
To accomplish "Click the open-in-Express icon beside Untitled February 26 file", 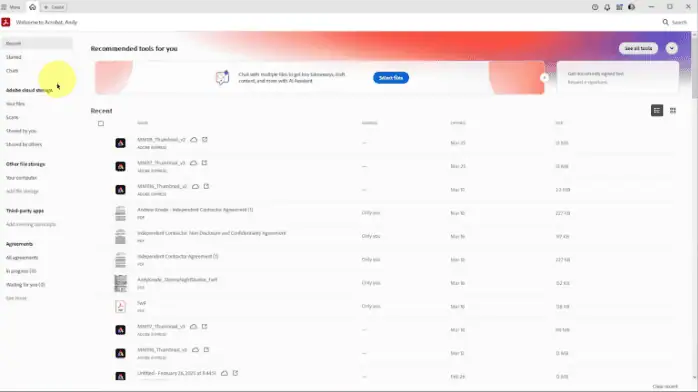I will (x=235, y=373).
